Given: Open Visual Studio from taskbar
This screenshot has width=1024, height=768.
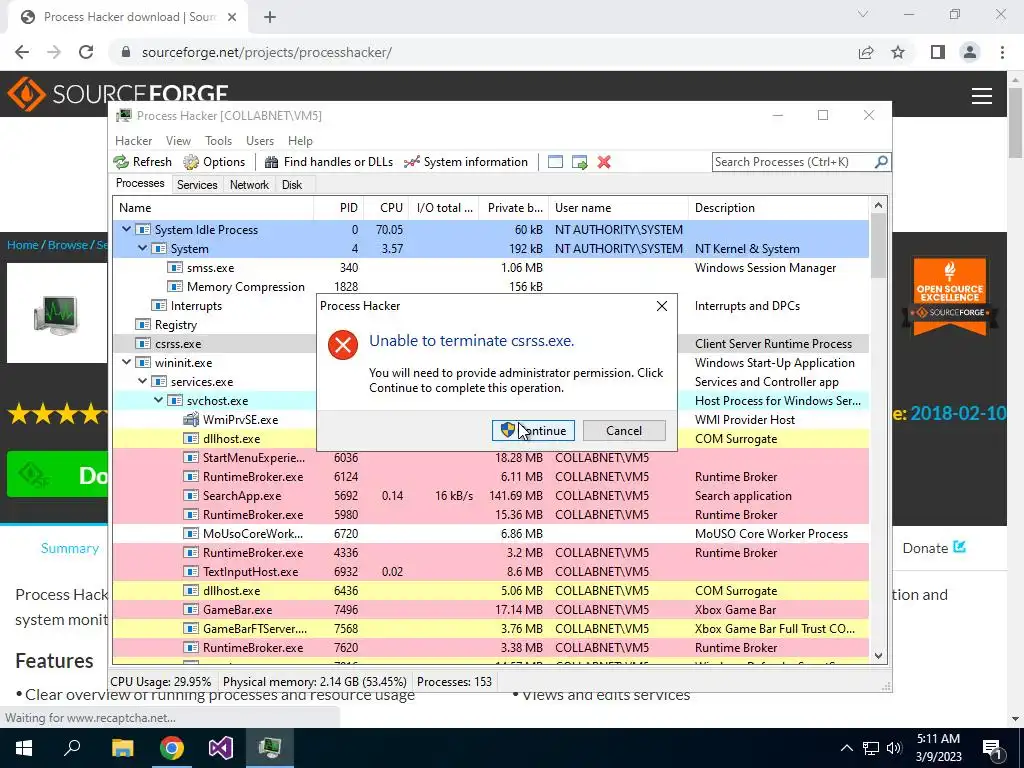Looking at the screenshot, I should pyautogui.click(x=221, y=748).
